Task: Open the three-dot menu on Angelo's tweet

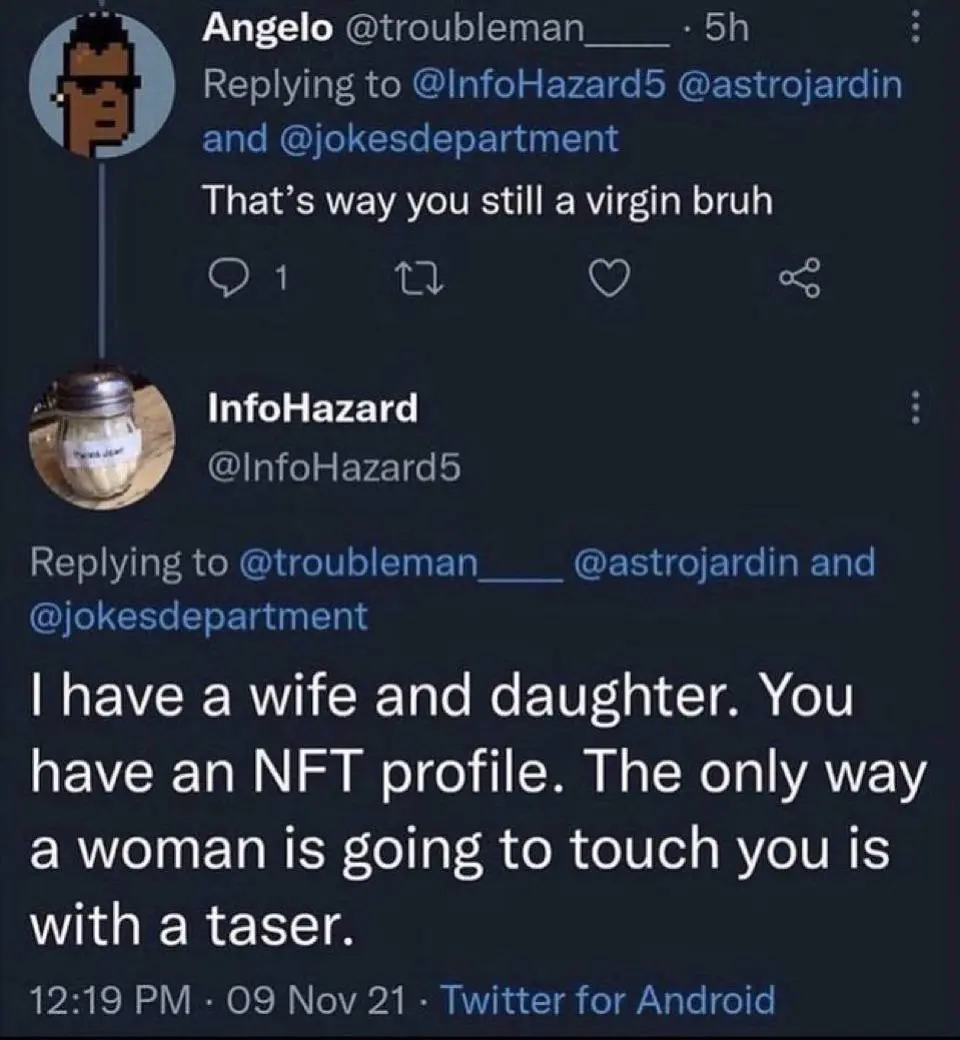Action: tap(911, 30)
